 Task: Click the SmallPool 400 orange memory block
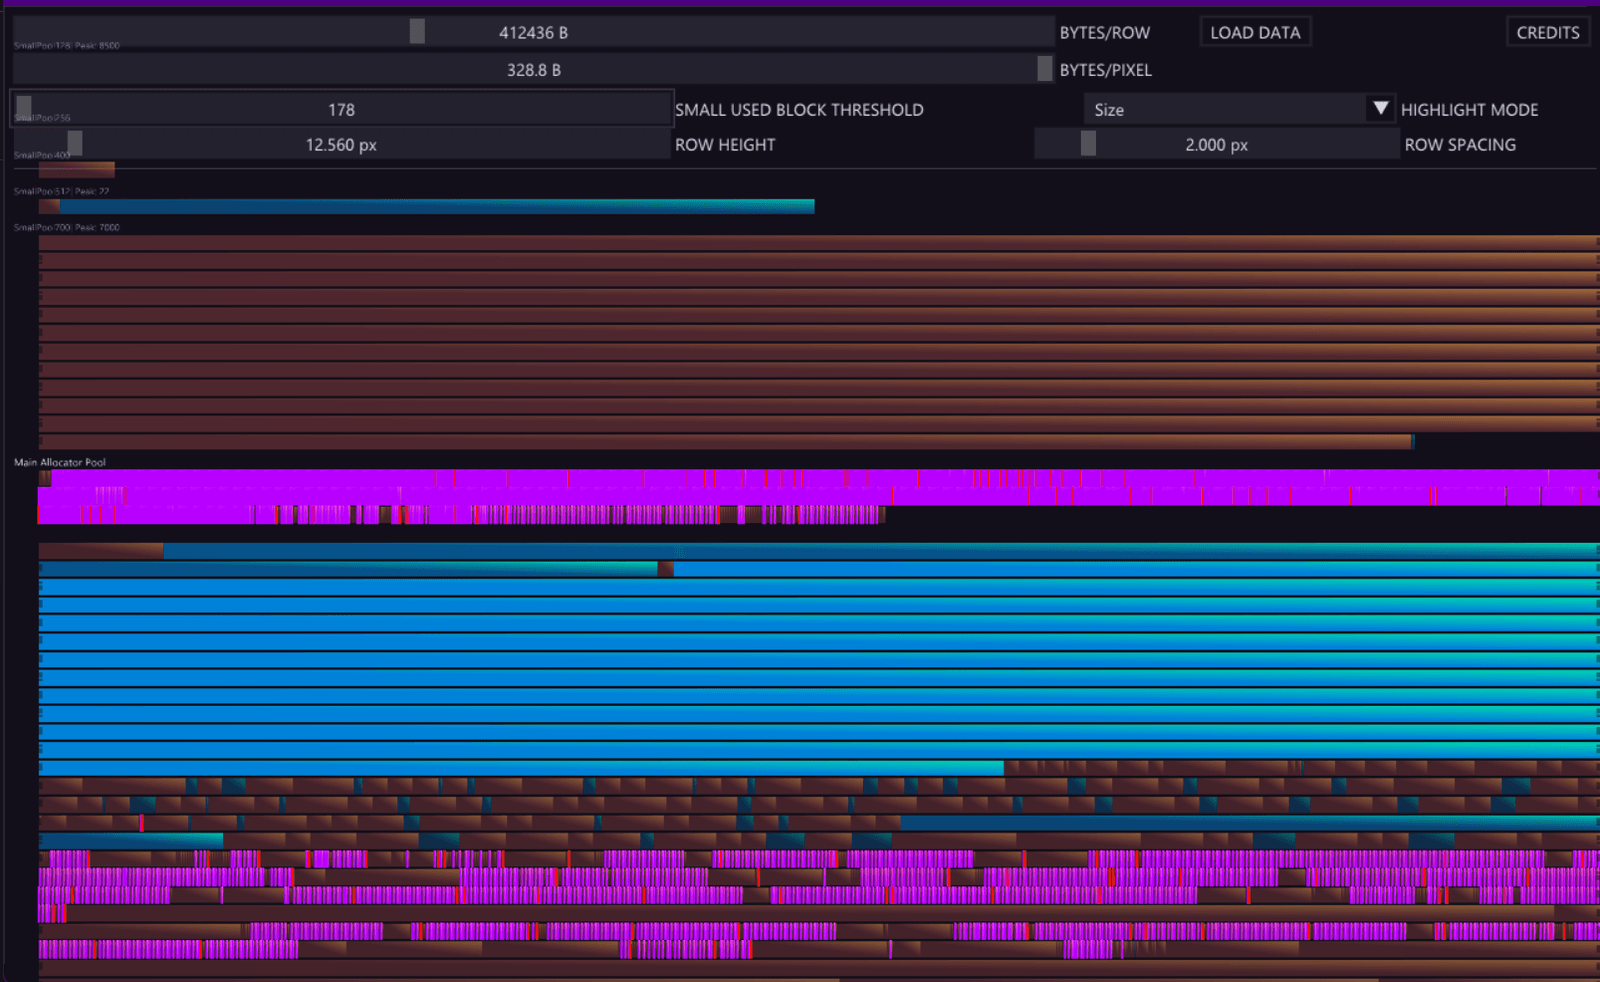point(76,170)
